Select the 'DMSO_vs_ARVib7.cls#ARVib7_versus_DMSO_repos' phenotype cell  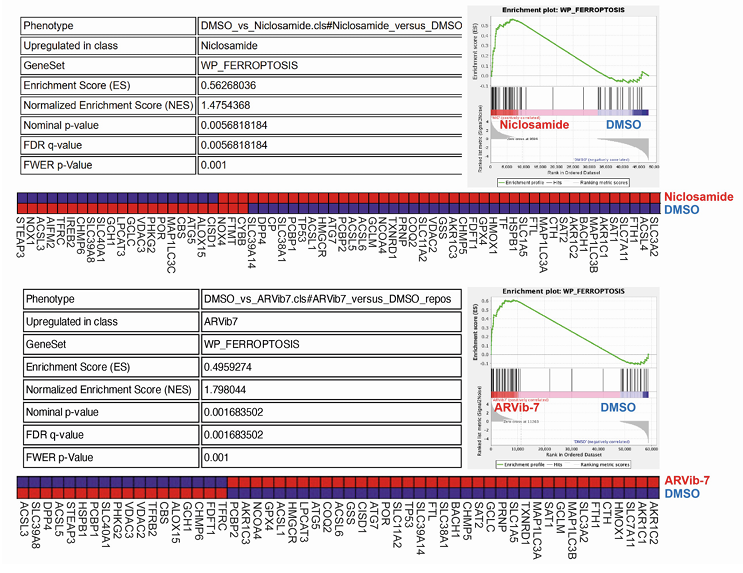tap(331, 299)
